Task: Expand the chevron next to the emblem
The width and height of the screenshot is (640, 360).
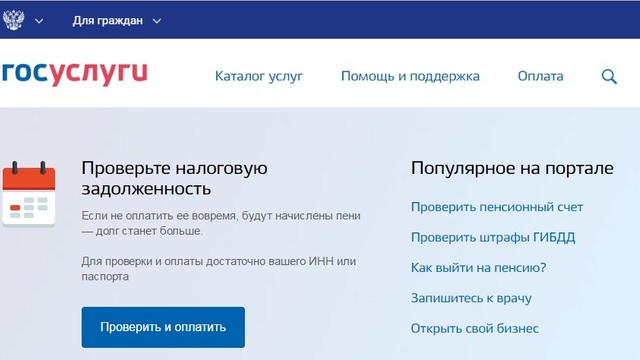Action: (39, 21)
